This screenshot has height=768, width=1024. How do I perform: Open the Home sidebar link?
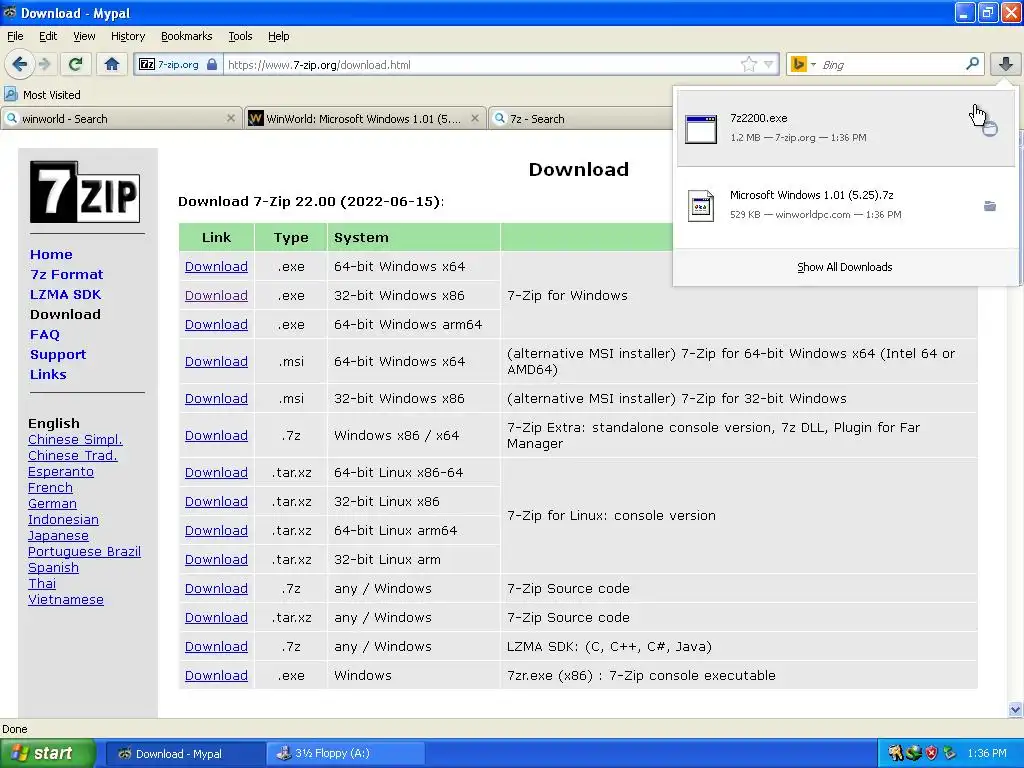pos(51,254)
